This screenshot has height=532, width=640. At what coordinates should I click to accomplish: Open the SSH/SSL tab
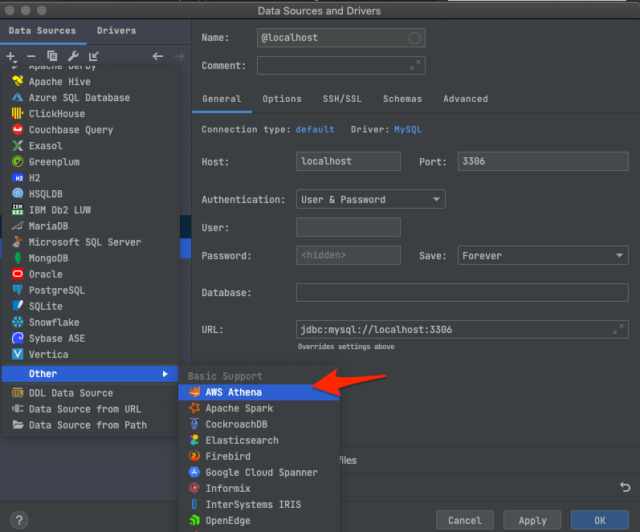pos(342,99)
